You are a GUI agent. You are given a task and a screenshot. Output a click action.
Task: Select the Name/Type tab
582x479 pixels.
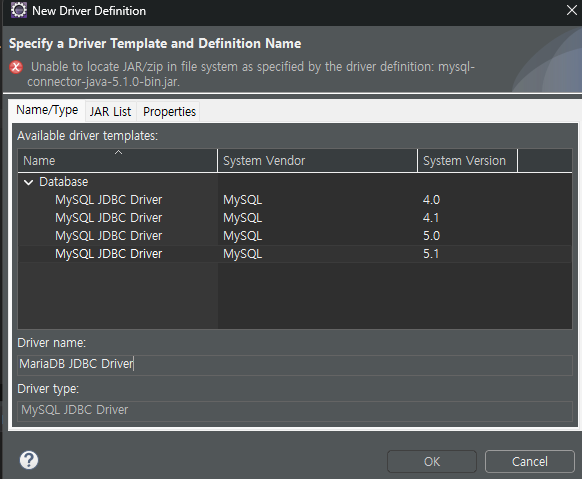click(x=47, y=110)
